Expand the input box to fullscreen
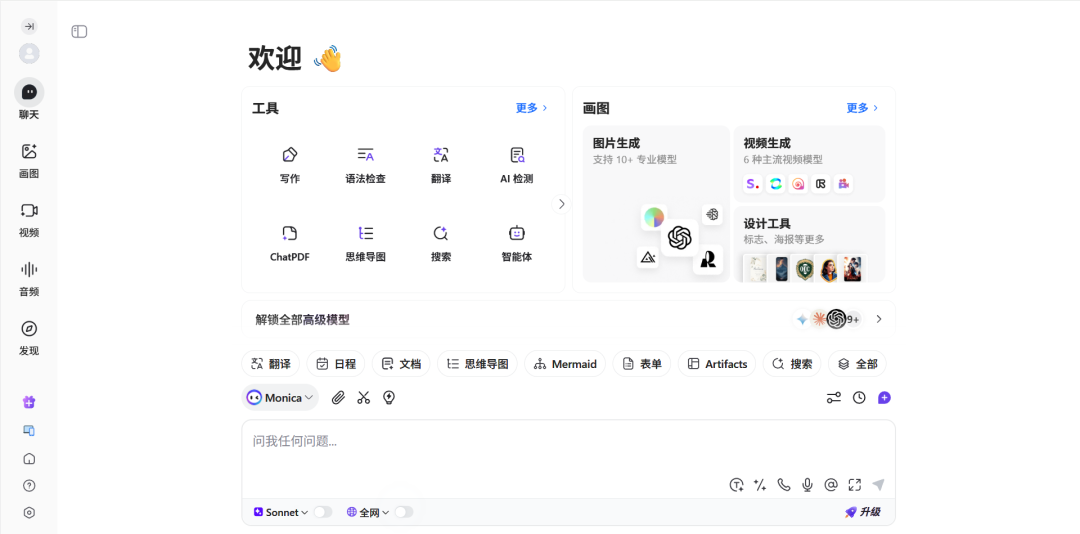Screen dimensions: 1080x534 pyautogui.click(x=854, y=485)
